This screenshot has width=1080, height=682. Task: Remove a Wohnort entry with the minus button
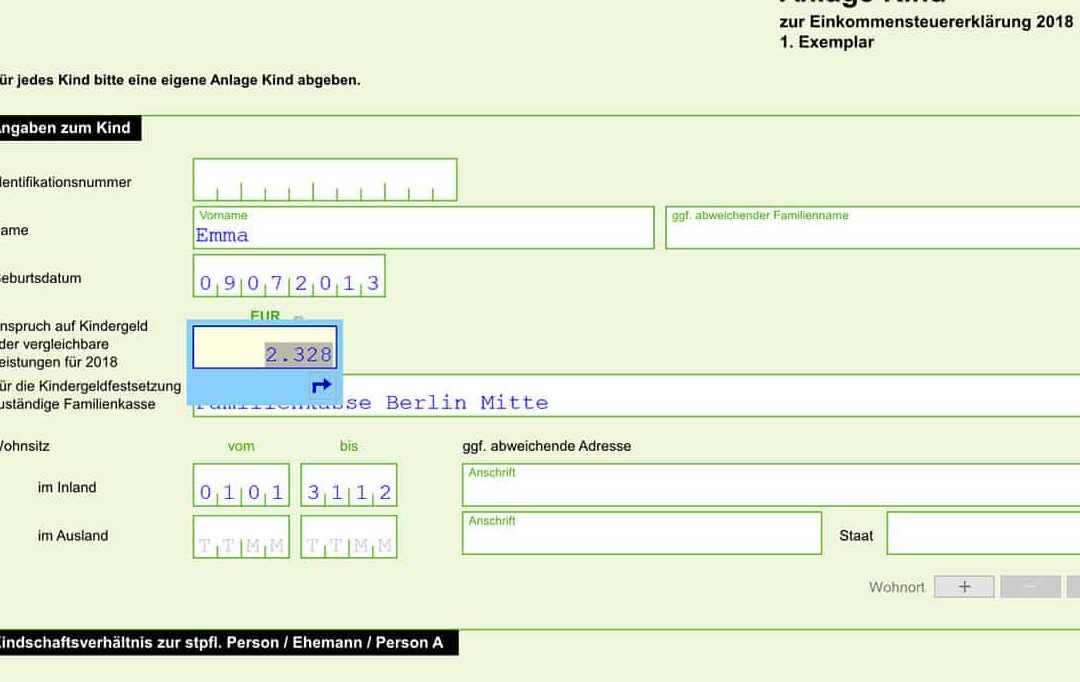click(x=1030, y=587)
